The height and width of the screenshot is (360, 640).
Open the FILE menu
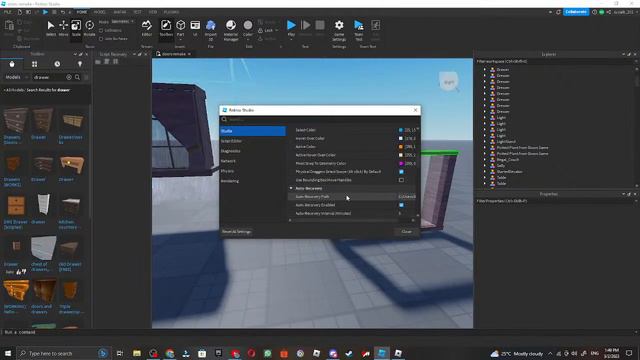point(7,12)
